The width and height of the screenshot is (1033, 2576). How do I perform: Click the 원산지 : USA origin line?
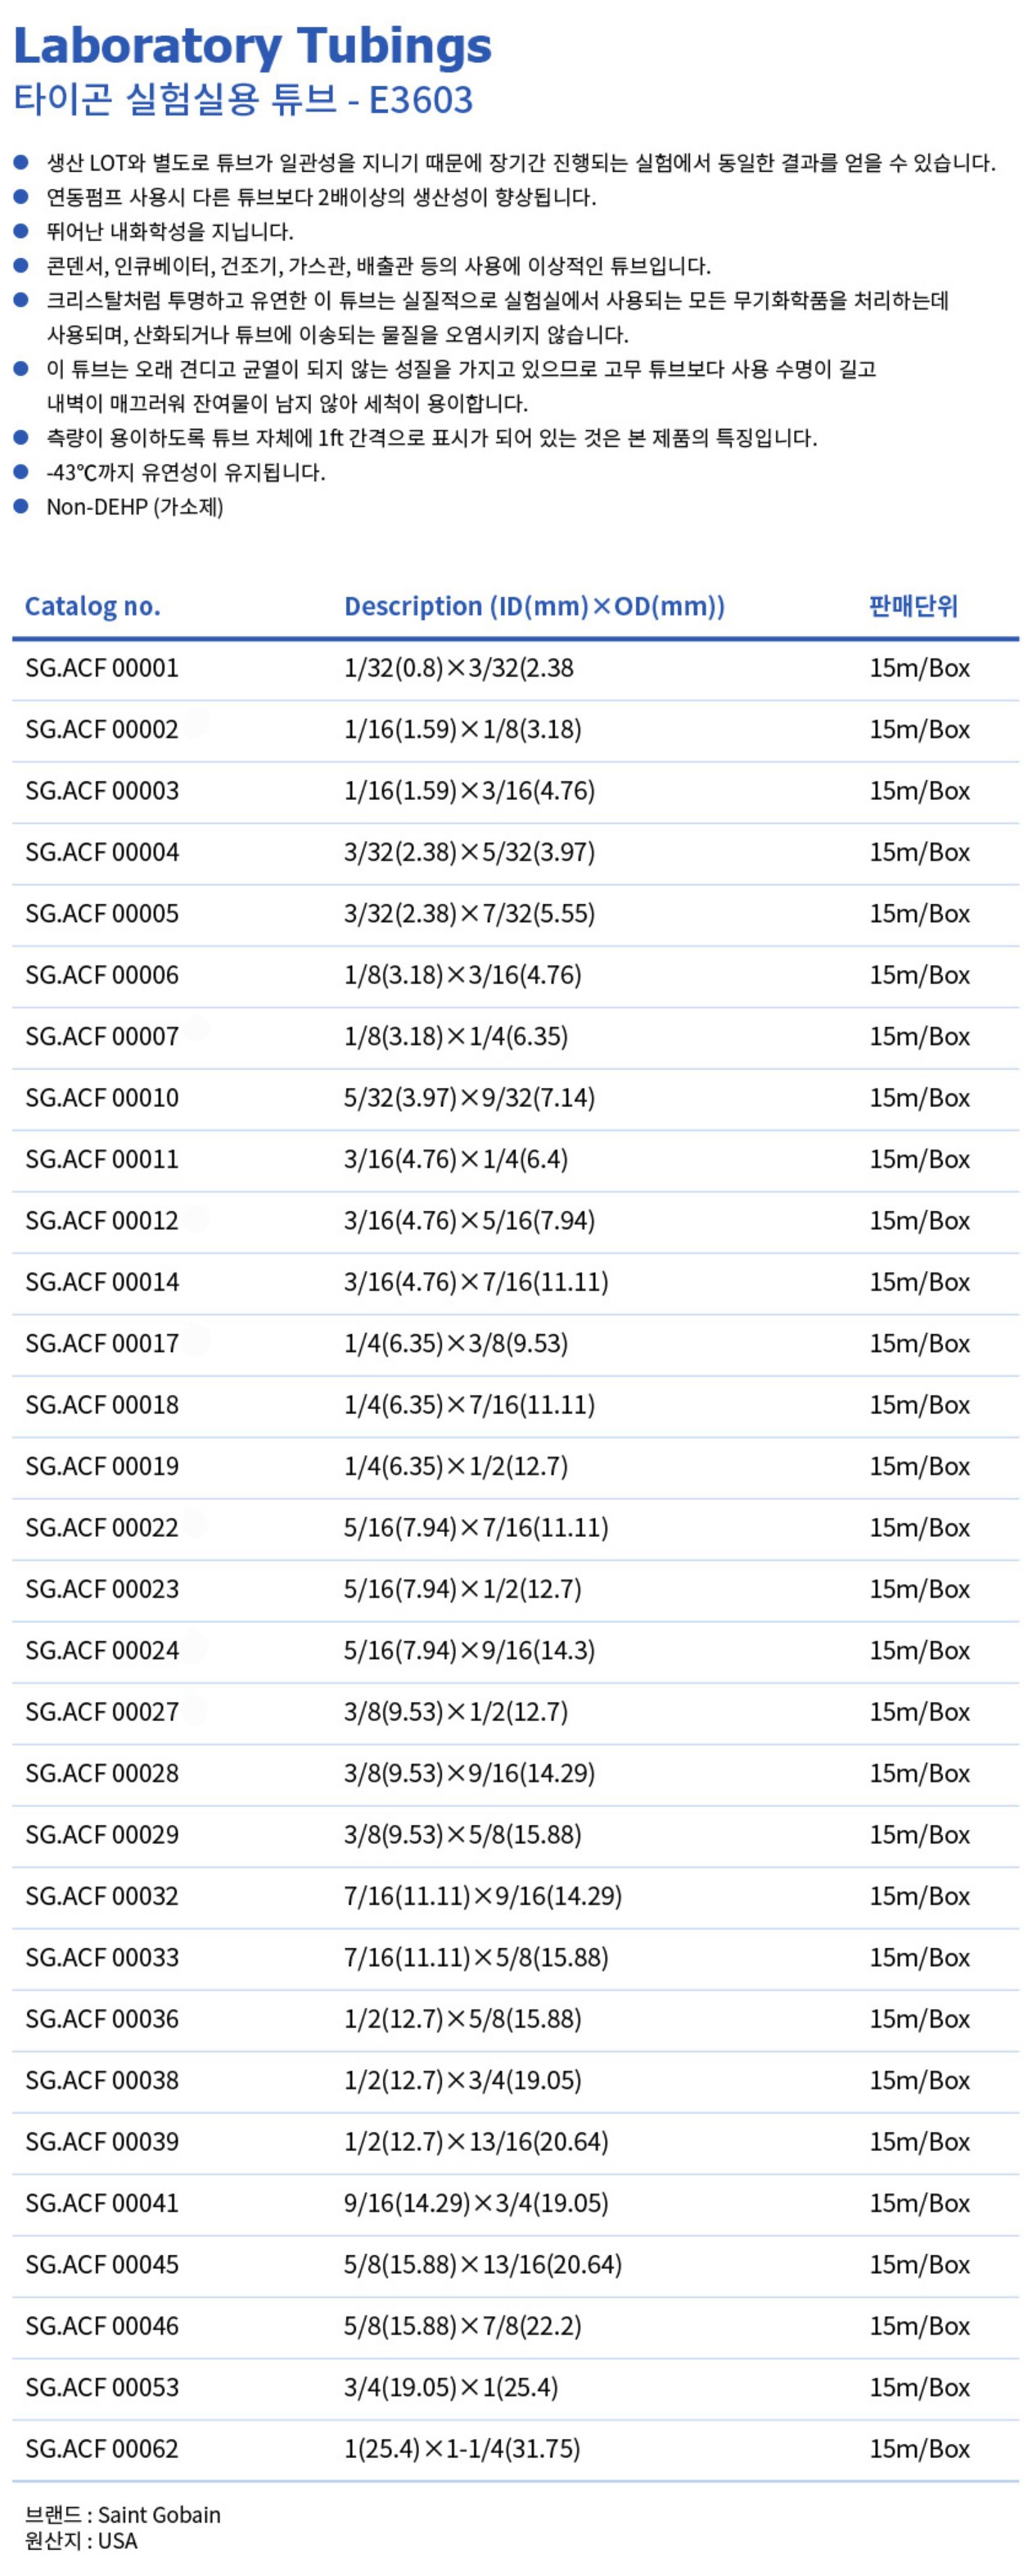(81, 2541)
